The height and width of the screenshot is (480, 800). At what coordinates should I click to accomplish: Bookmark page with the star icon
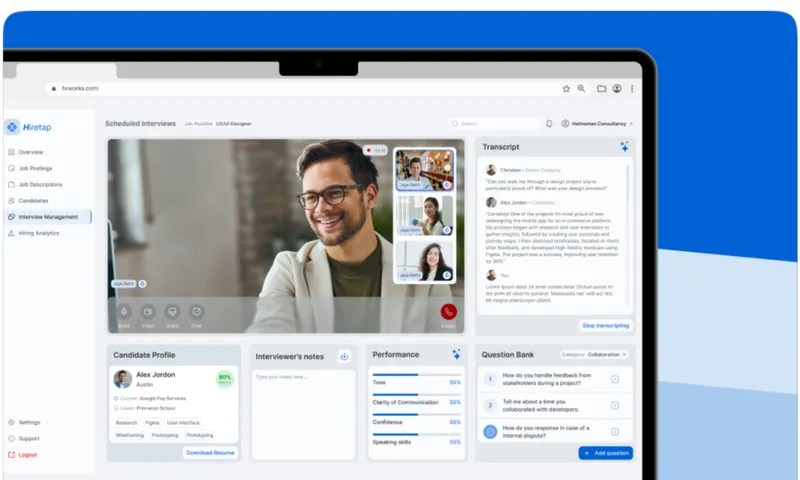tap(566, 89)
